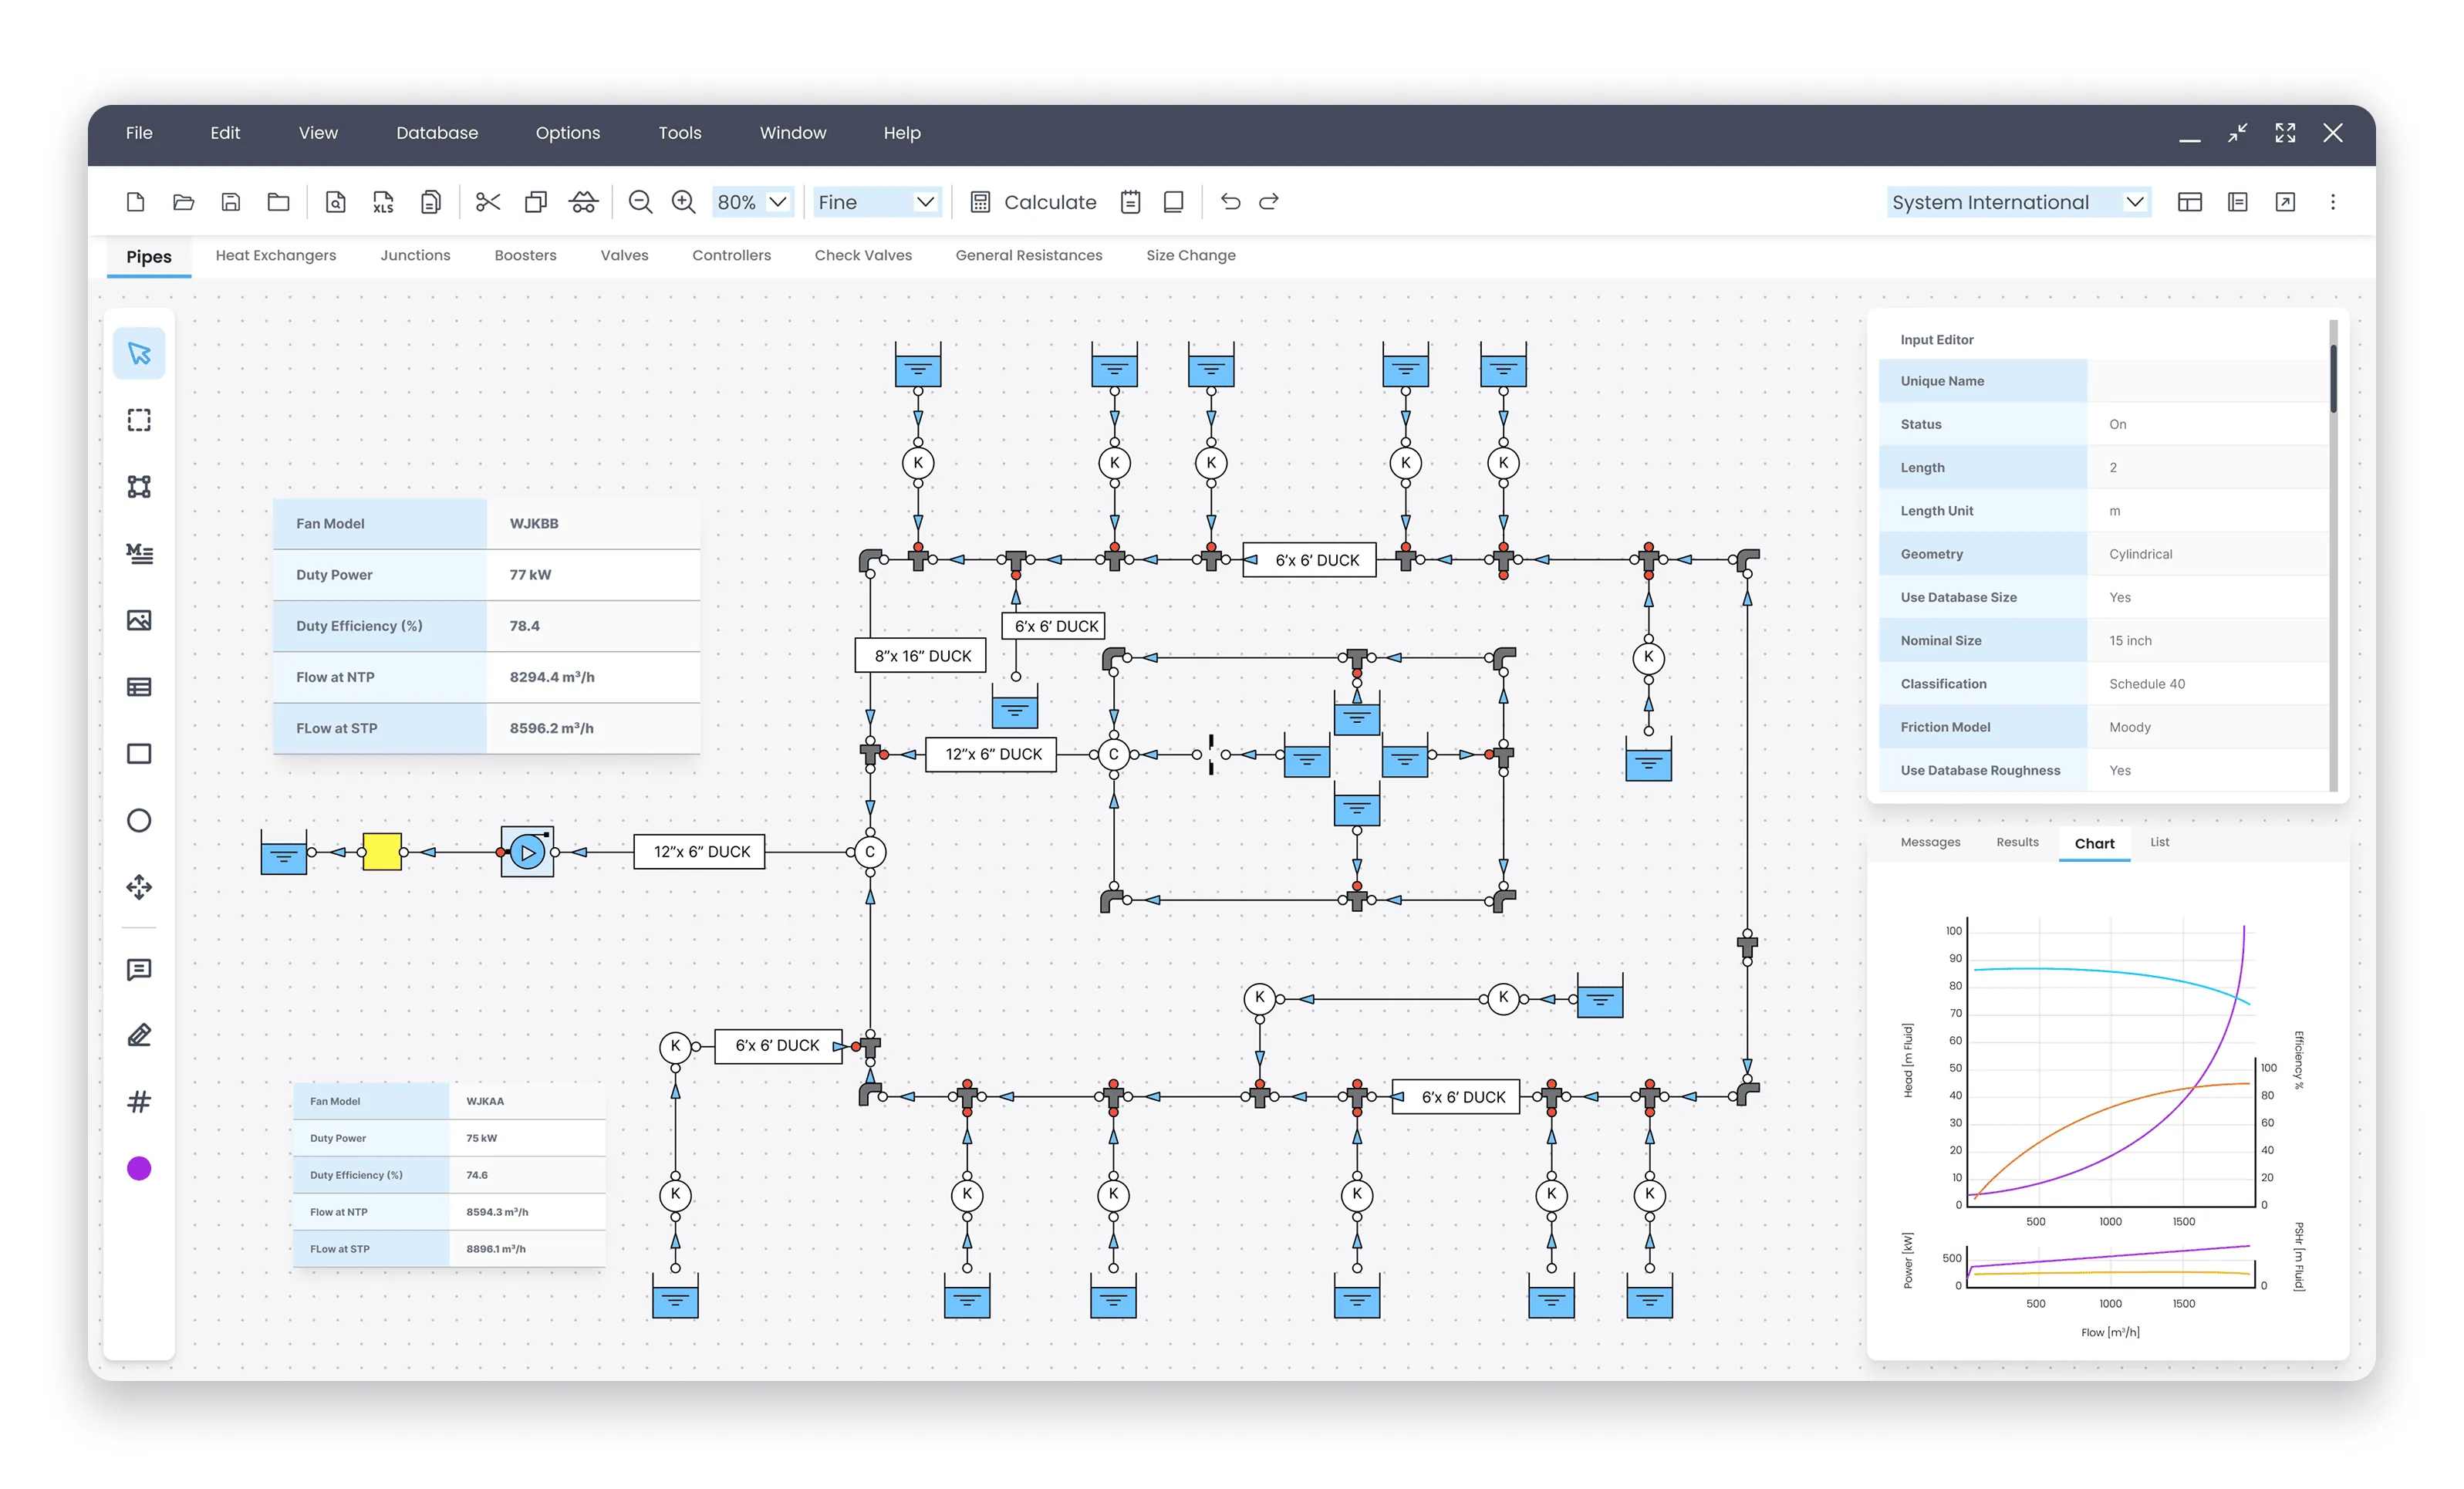
Task: Select the four-arrow move tool
Action: 139,887
